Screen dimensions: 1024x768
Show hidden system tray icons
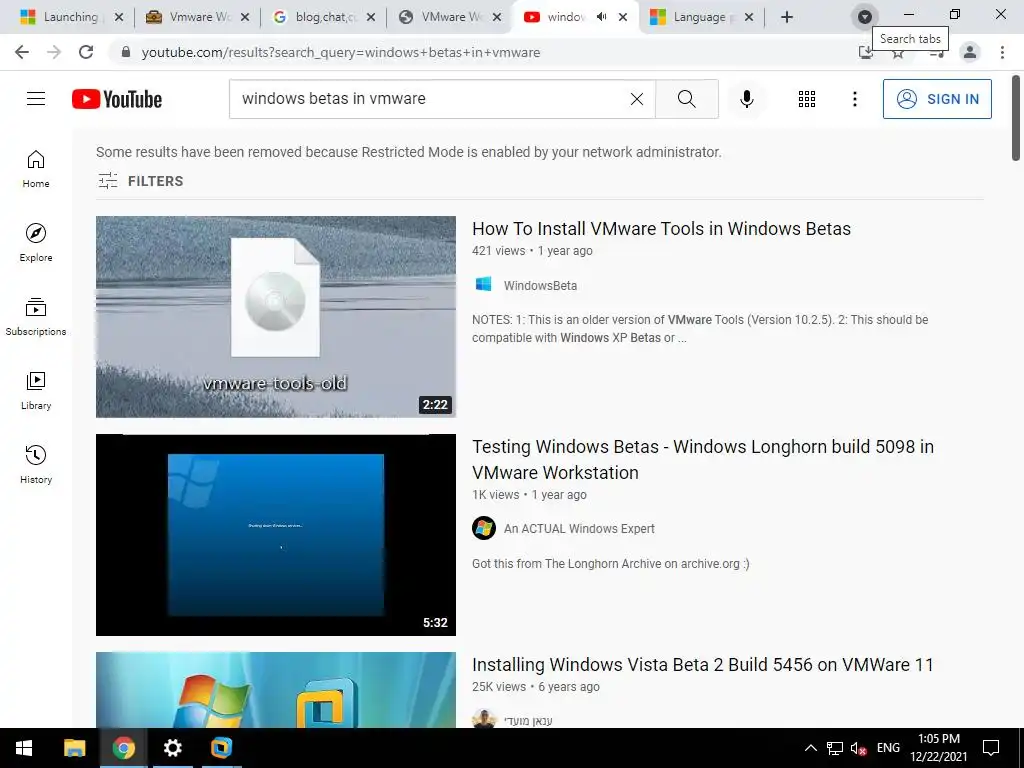click(x=810, y=748)
